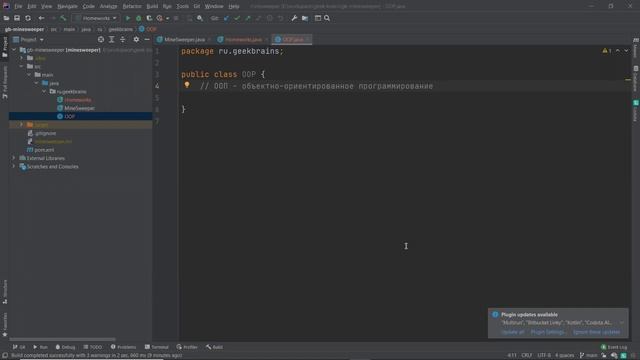Switch to the Homeworks.java tab
This screenshot has height=360, width=640.
click(x=244, y=40)
